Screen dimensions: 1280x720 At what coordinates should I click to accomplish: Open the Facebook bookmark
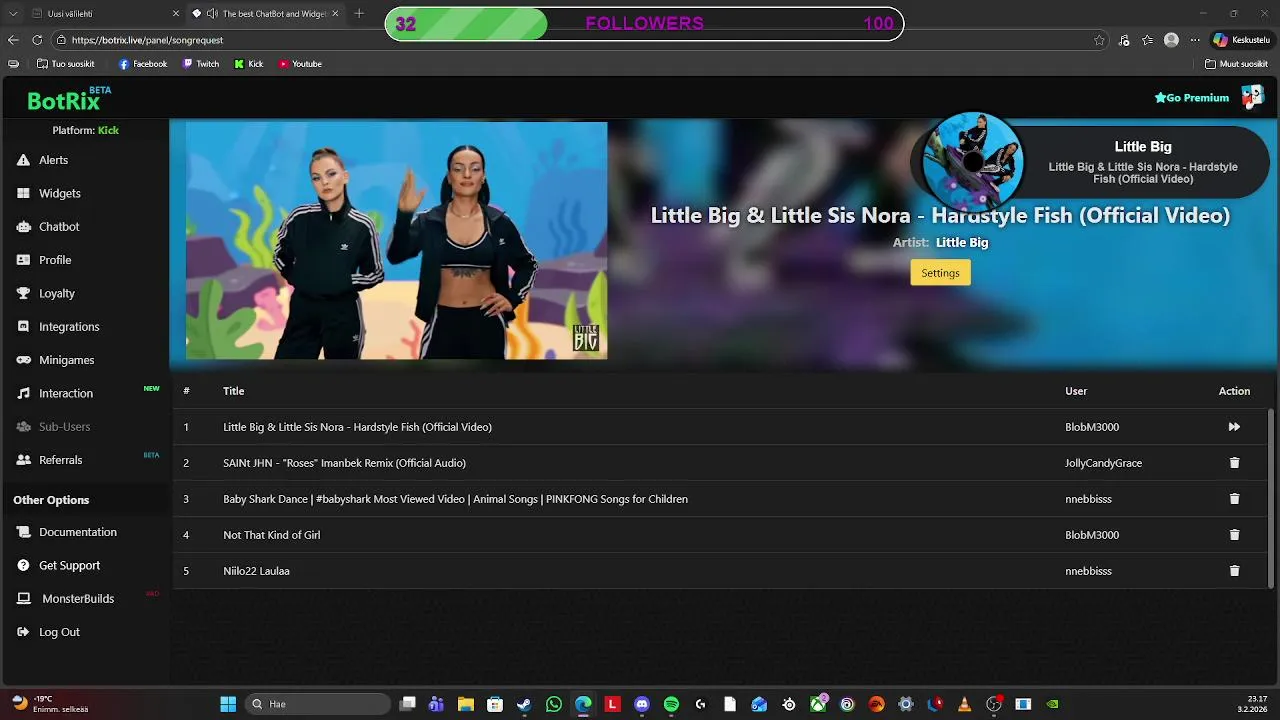click(x=142, y=64)
